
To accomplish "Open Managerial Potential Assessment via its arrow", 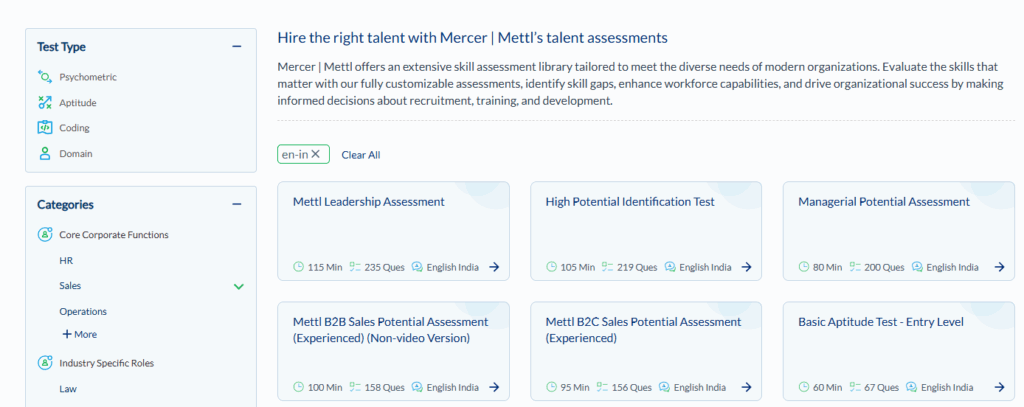I will [x=999, y=267].
